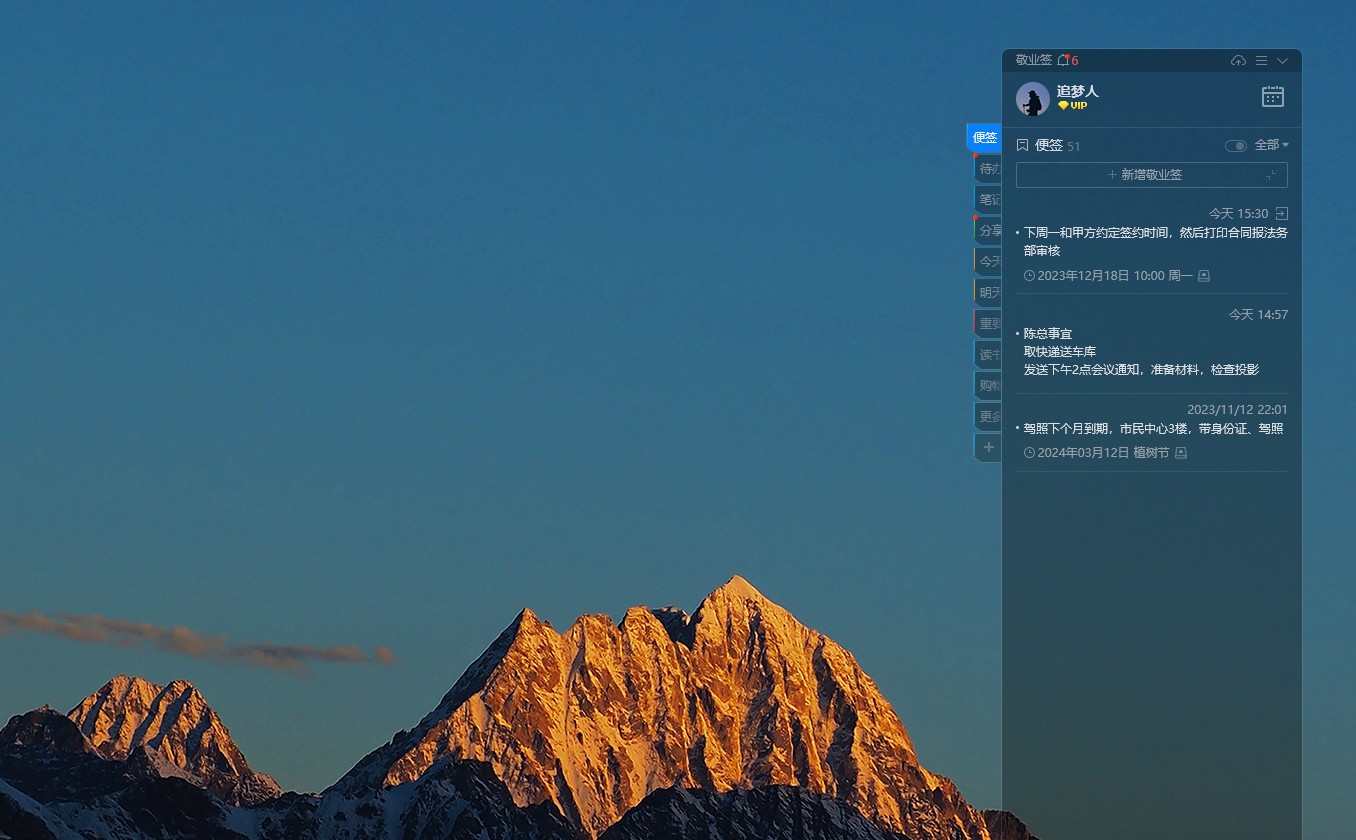This screenshot has width=1356, height=840.
Task: Add a new category with plus tab
Action: tap(988, 447)
